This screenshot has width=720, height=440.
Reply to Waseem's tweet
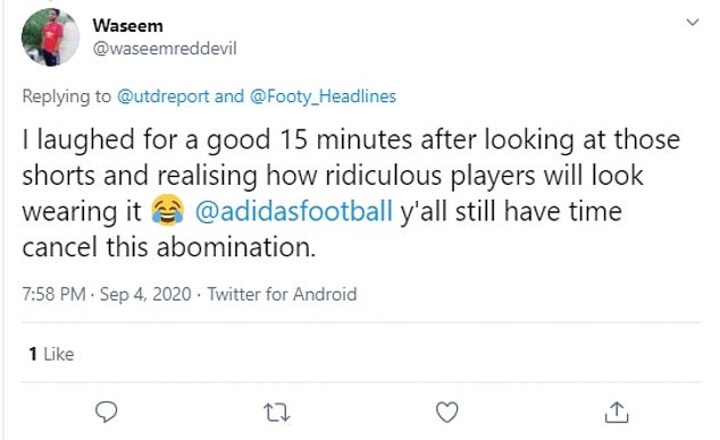(111, 411)
